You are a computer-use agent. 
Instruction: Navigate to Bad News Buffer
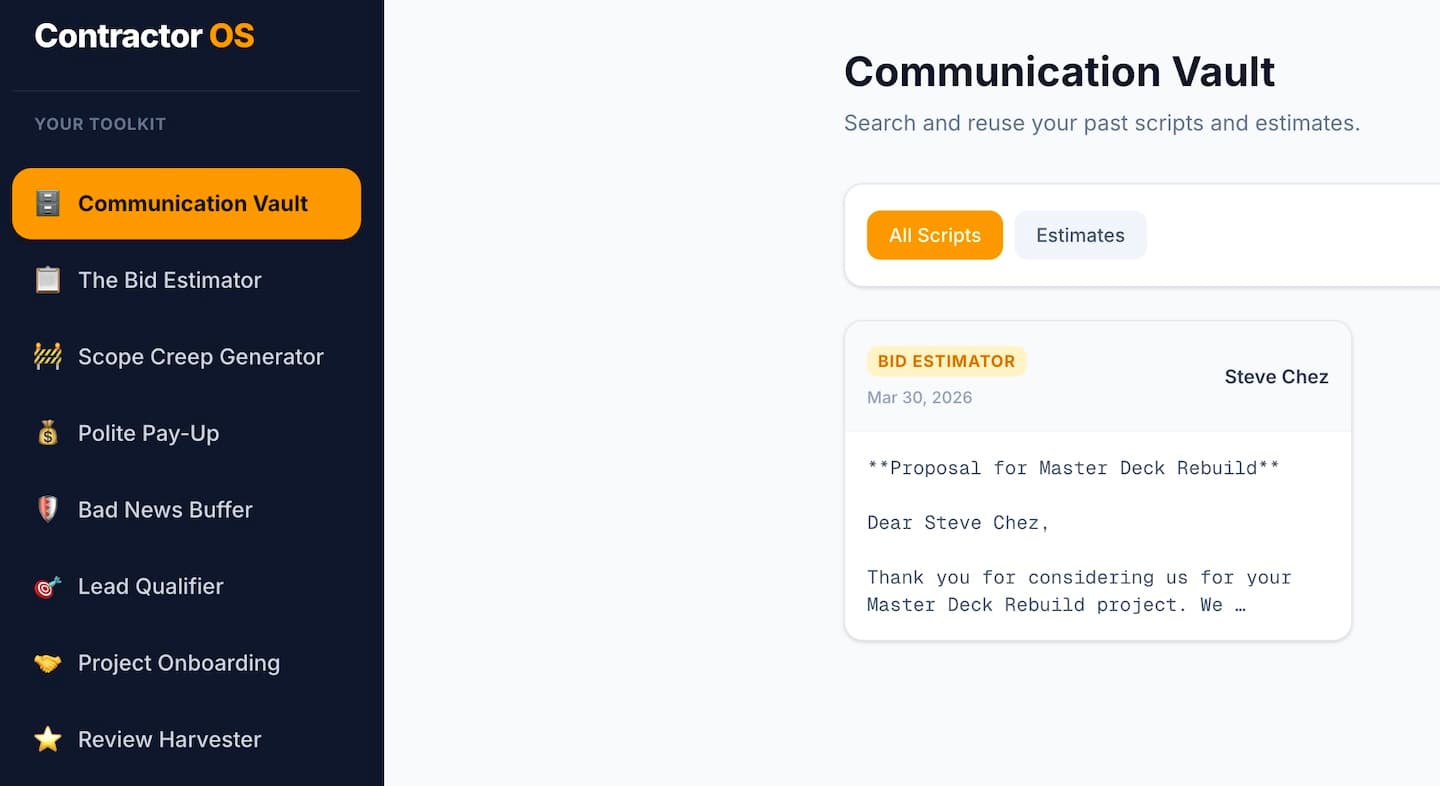click(x=165, y=510)
